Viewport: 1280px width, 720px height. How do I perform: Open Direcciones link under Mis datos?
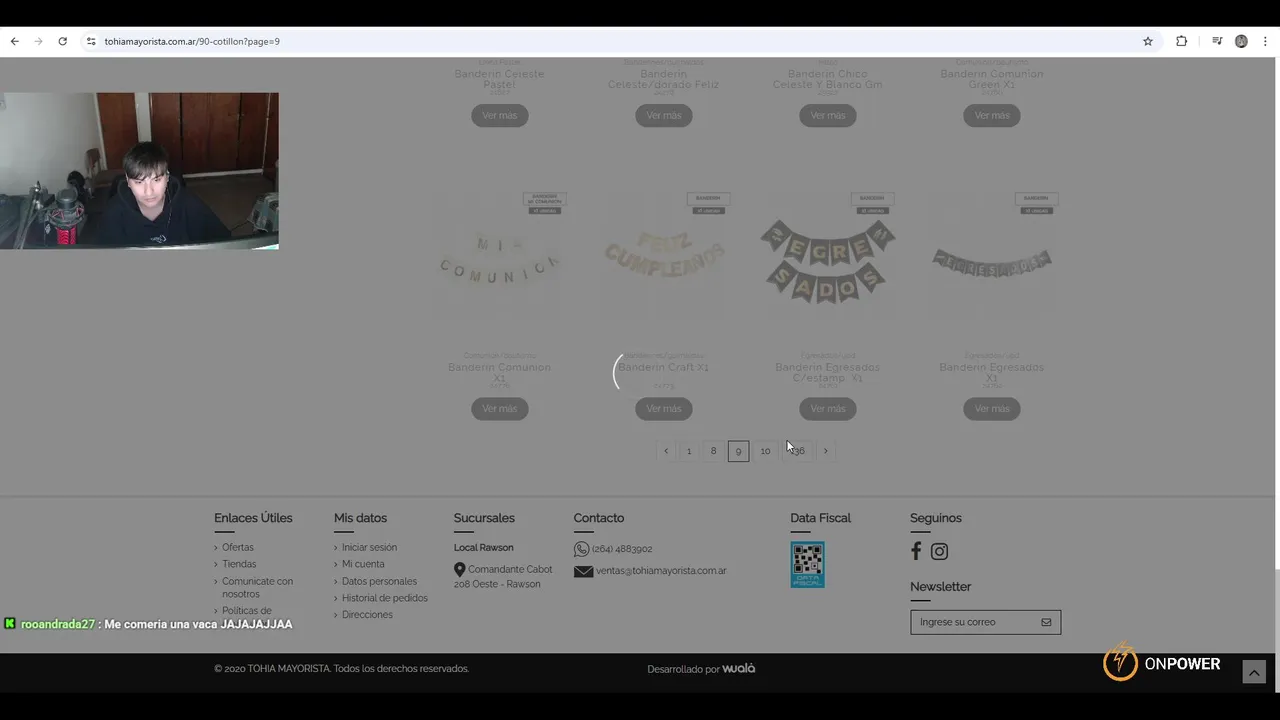[x=367, y=615]
